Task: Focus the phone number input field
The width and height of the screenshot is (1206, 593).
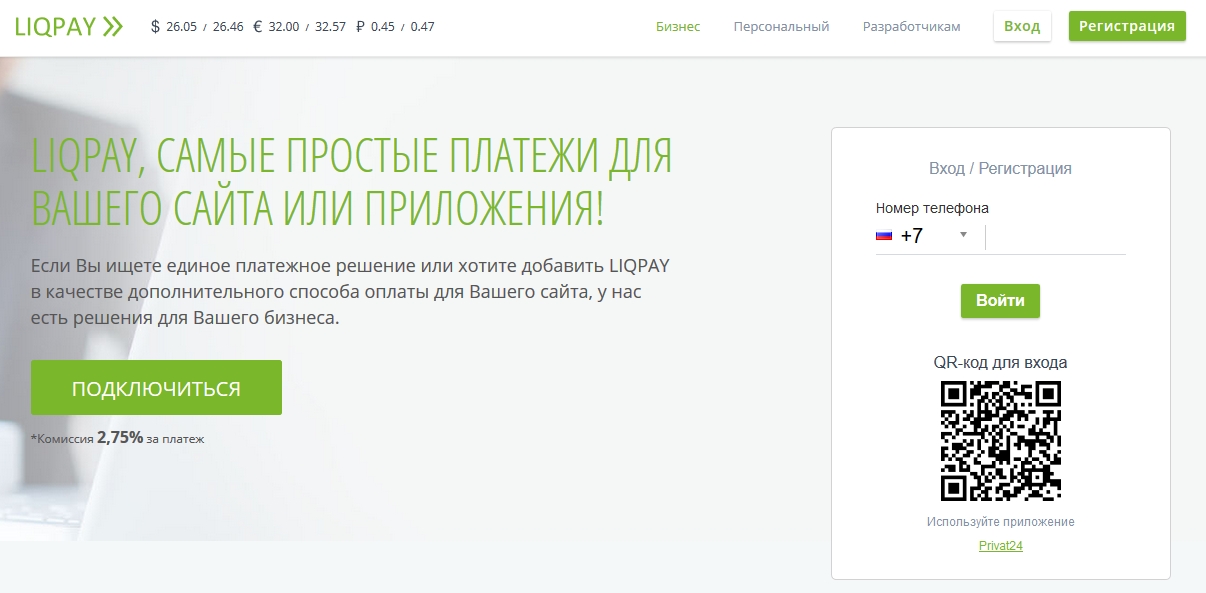Action: pyautogui.click(x=1056, y=237)
